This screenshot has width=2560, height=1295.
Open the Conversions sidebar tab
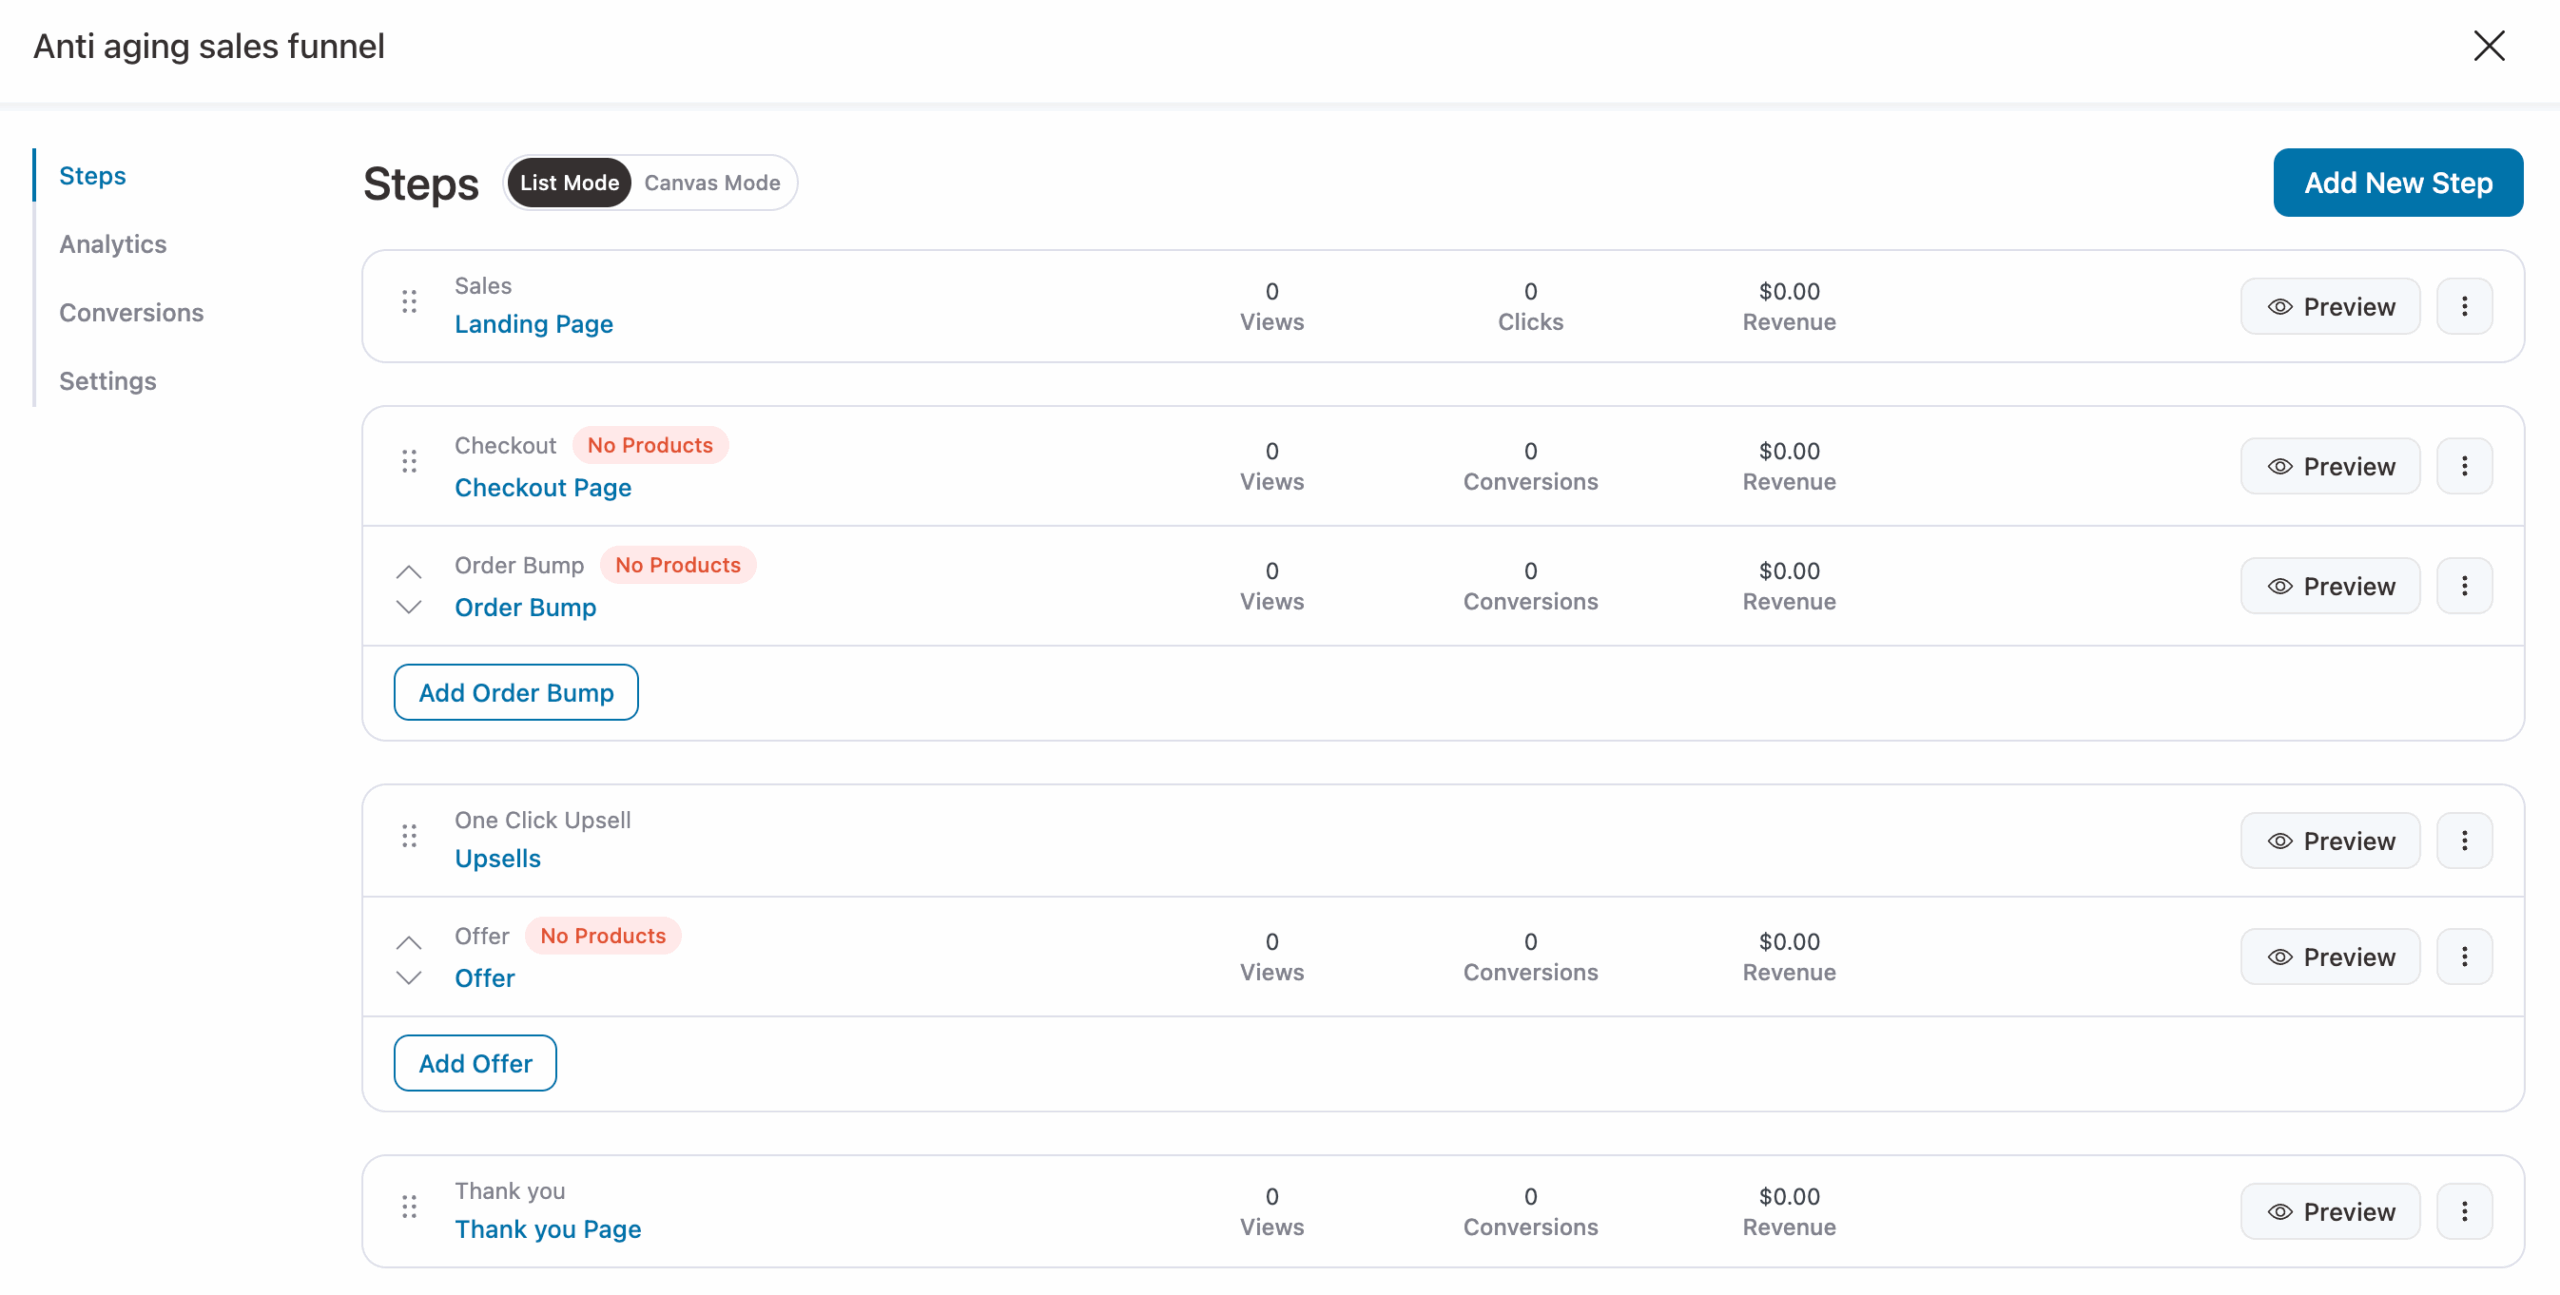click(131, 313)
